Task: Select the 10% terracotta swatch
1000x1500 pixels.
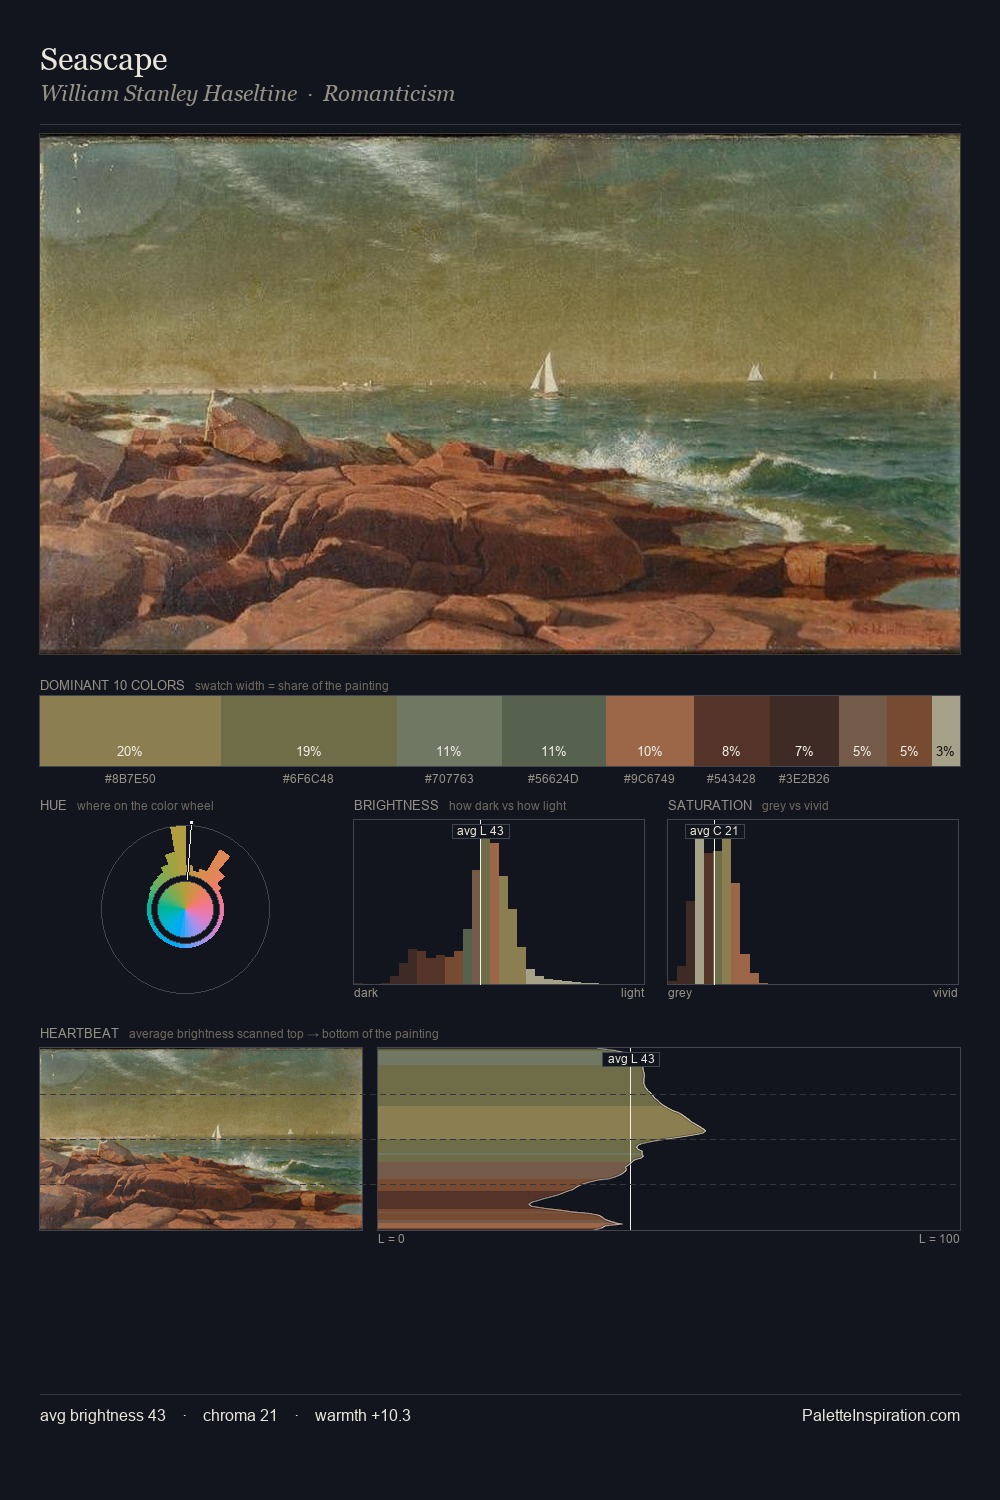Action: point(650,731)
